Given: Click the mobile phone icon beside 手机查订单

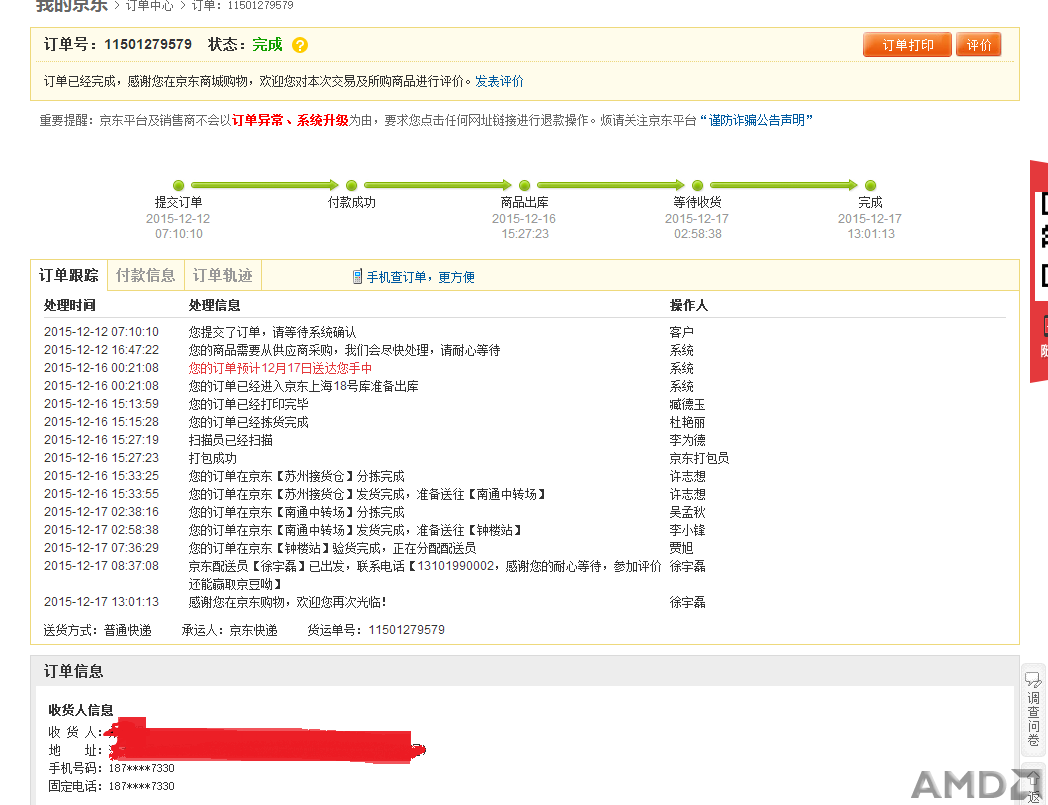Looking at the screenshot, I should pyautogui.click(x=358, y=277).
